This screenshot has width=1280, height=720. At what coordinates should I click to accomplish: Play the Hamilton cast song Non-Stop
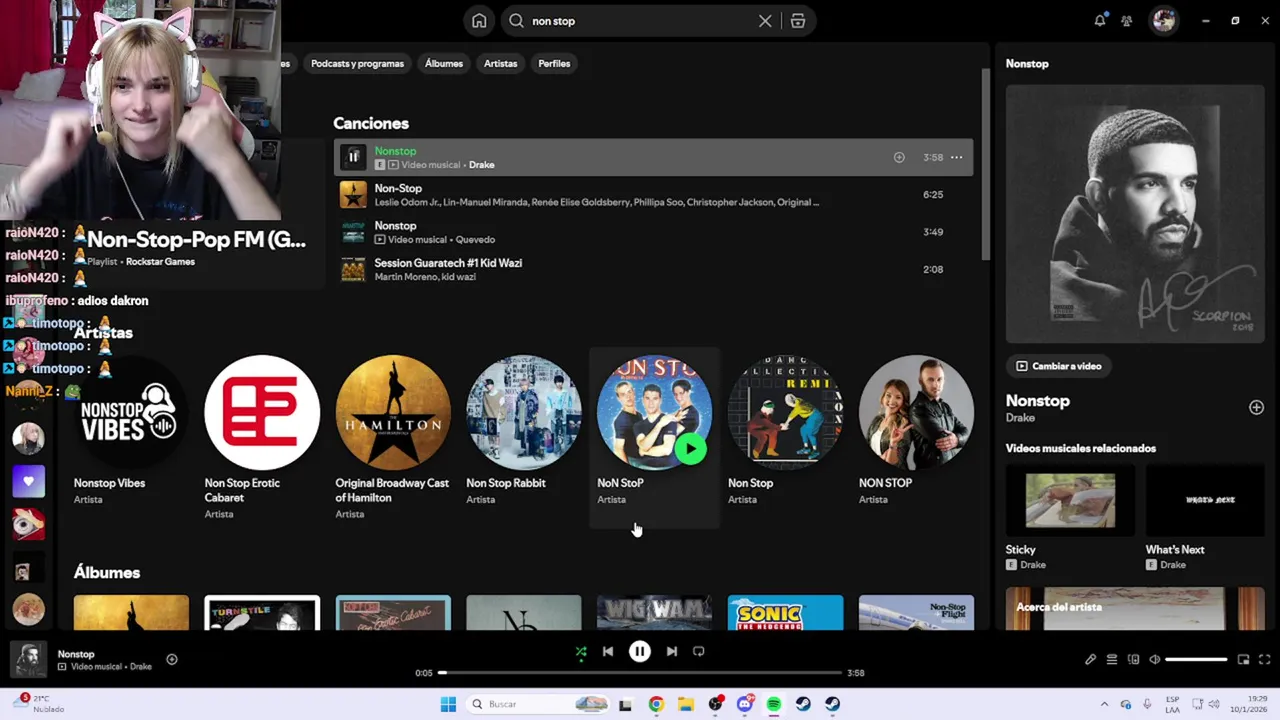(353, 195)
